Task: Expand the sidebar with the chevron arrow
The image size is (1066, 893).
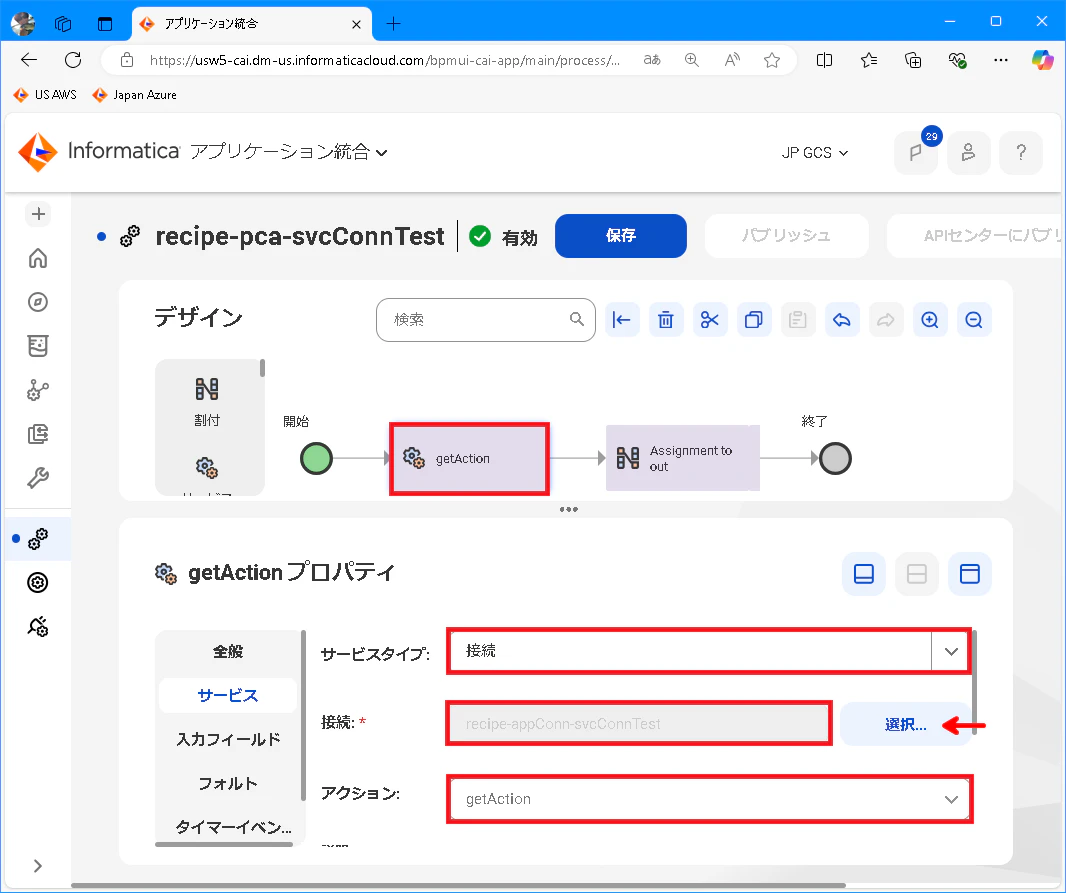Action: click(38, 866)
